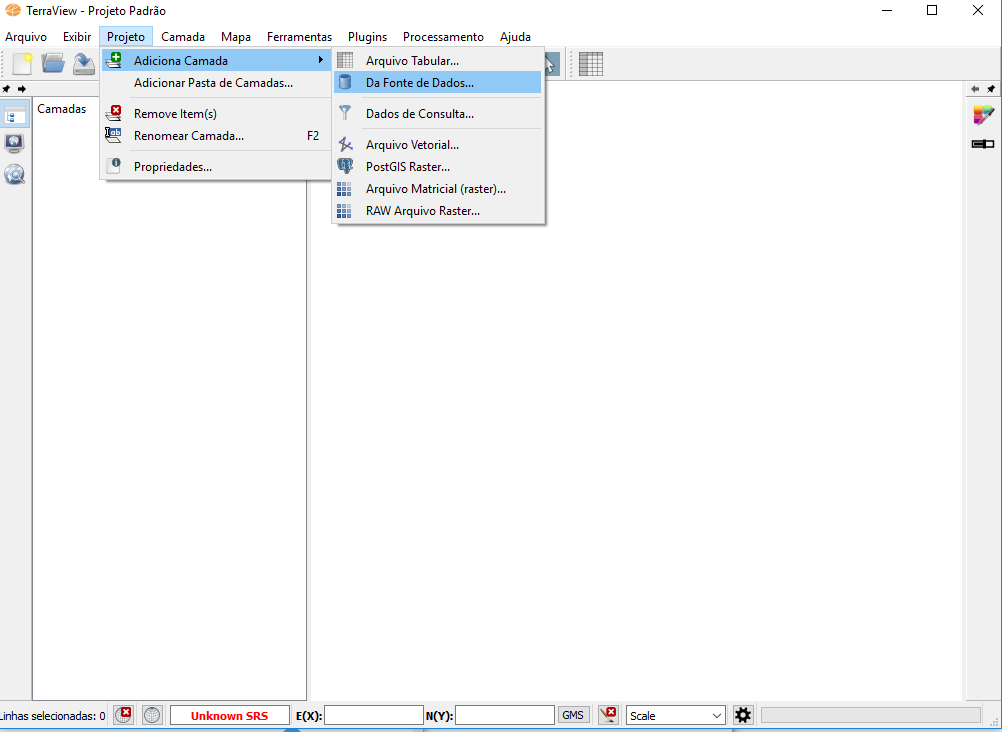1002x732 pixels.
Task: Click the Linhas selecionadas: 0 status text
Action: (x=52, y=716)
